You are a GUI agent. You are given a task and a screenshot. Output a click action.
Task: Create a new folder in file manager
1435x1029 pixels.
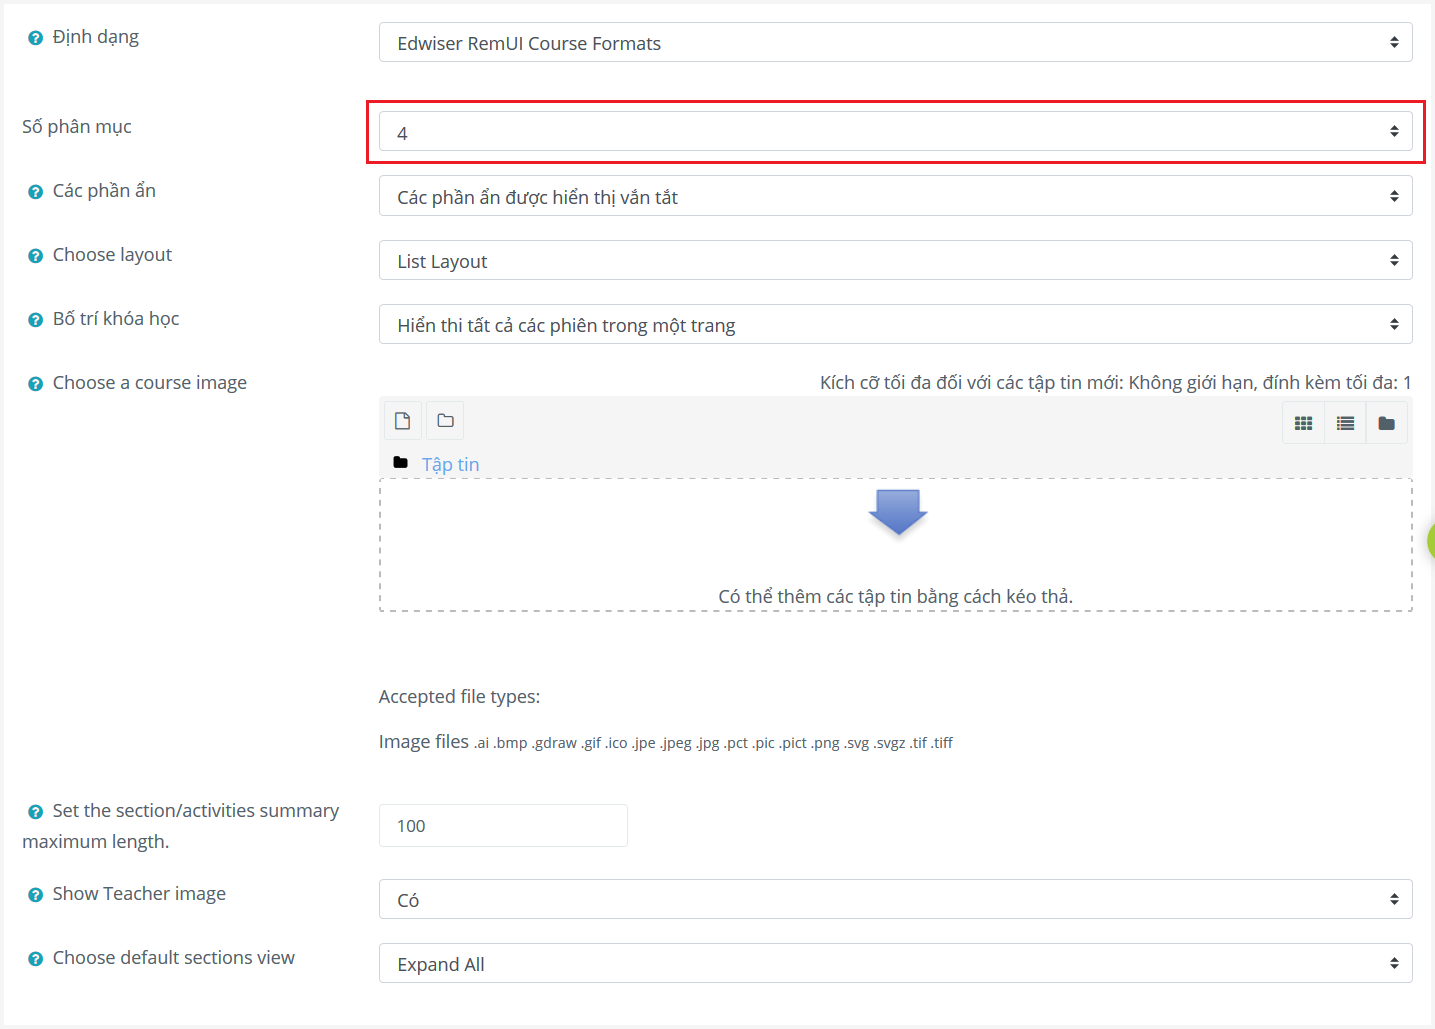(445, 421)
